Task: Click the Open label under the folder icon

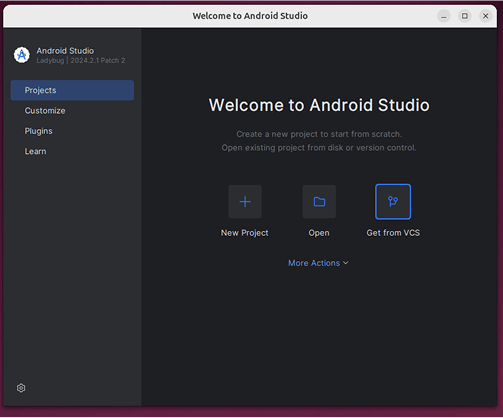Action: (x=319, y=233)
